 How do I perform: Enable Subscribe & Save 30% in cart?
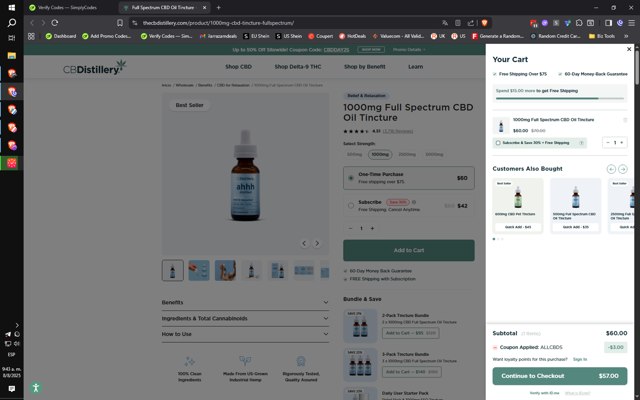point(498,143)
